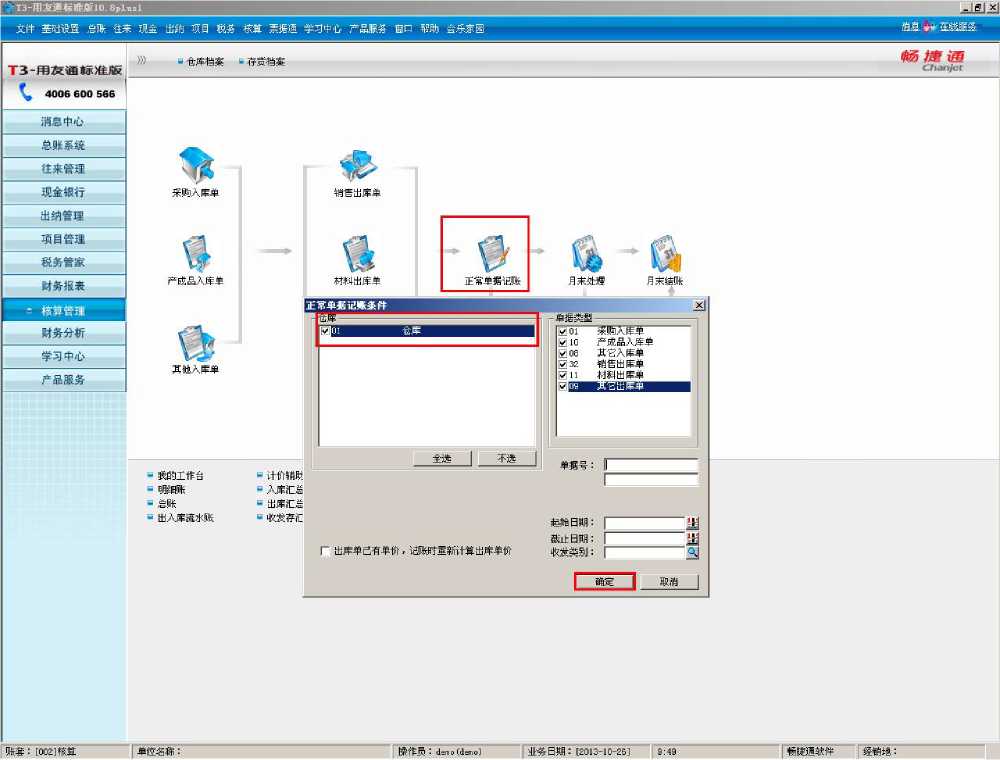Confirm the dialog with 确定

click(x=605, y=581)
